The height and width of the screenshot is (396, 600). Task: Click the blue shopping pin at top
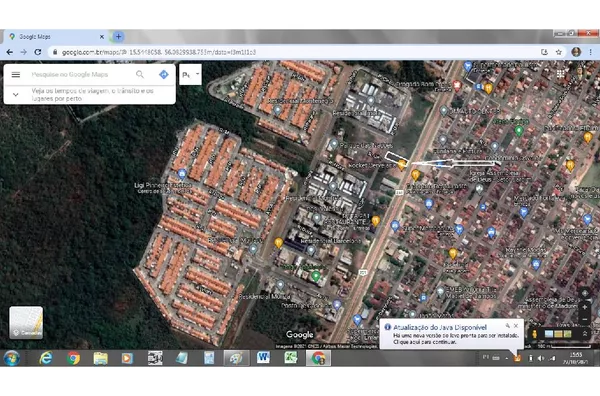468,67
